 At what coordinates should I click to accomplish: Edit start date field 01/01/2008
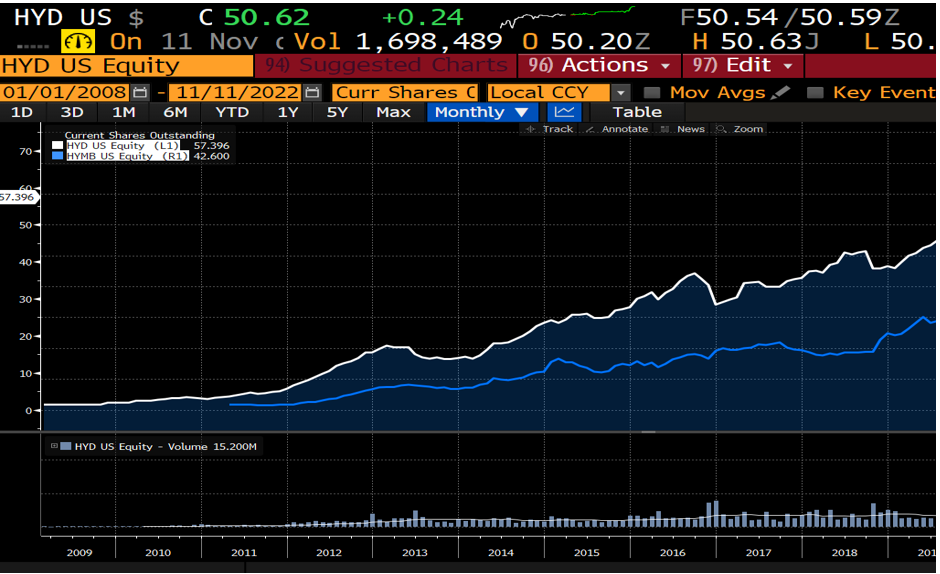click(x=65, y=92)
